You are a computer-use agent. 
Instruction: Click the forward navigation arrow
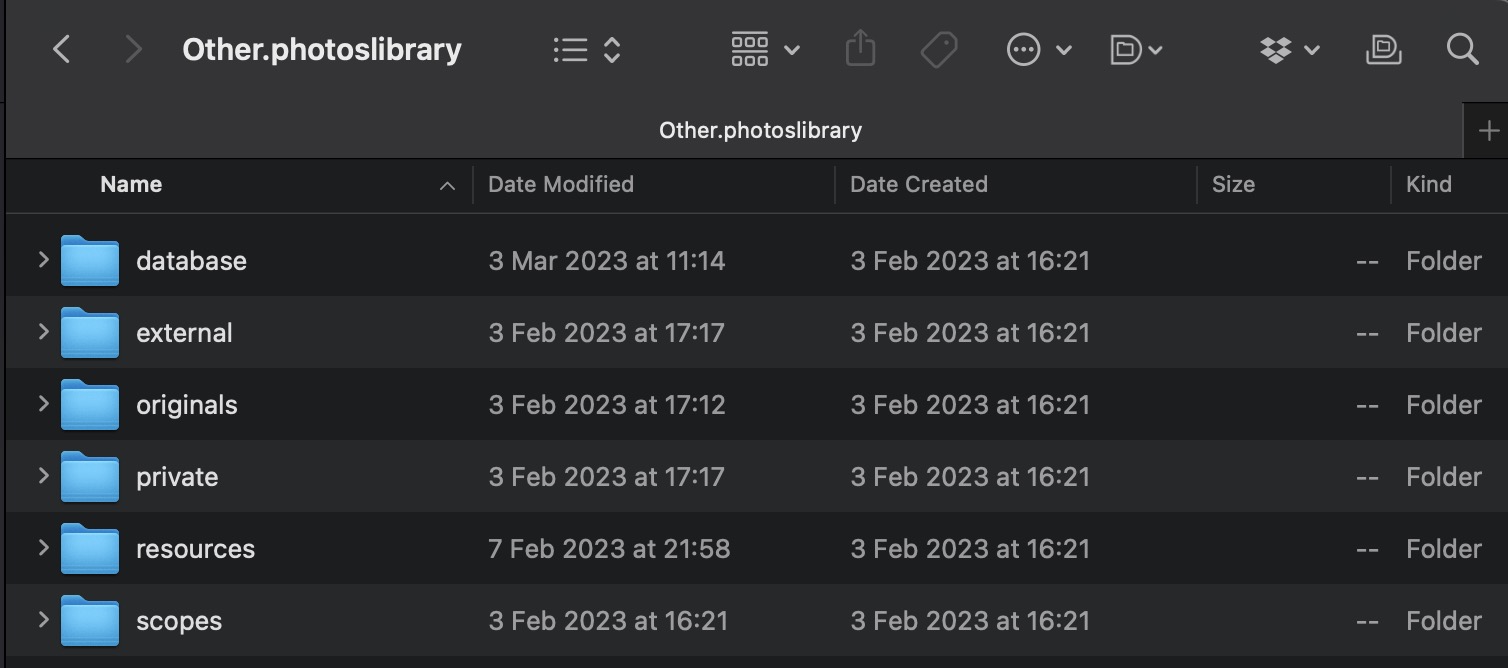pyautogui.click(x=133, y=49)
